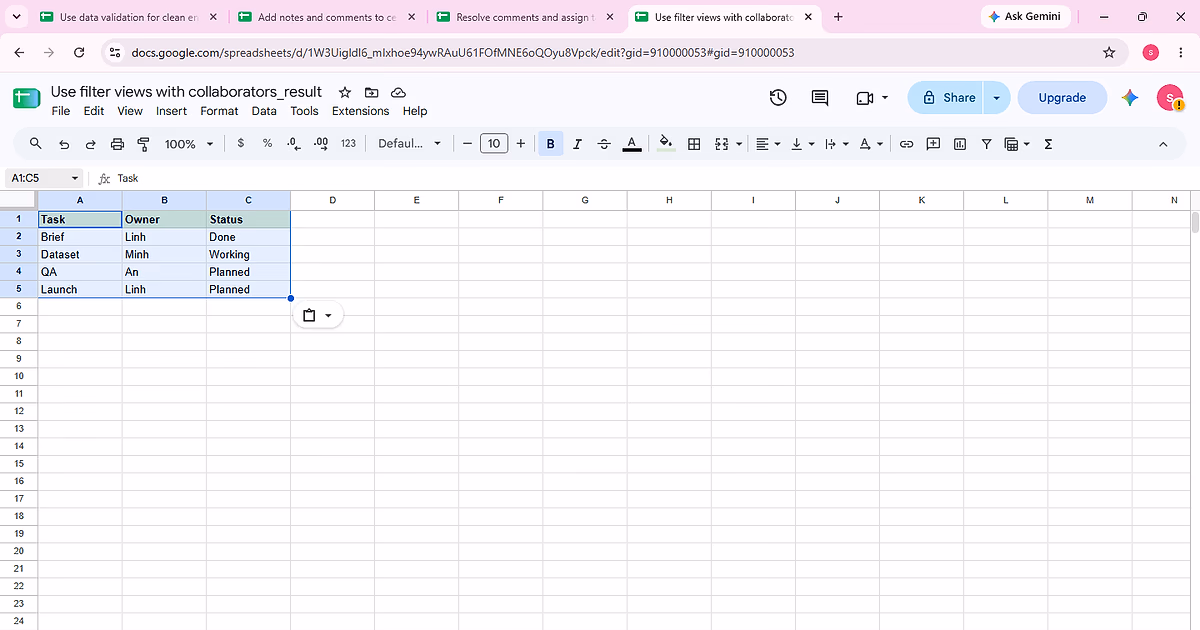Click Decrease decimal places icon

293,144
